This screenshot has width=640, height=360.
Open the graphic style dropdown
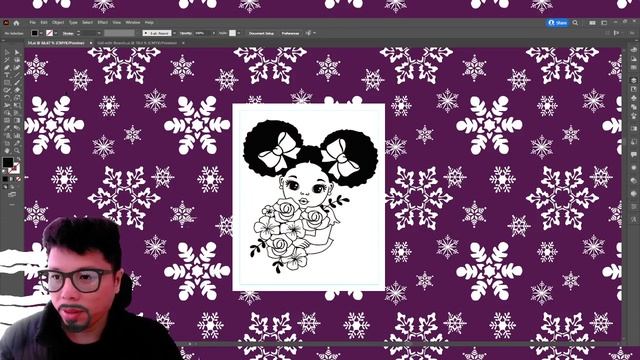[x=238, y=33]
